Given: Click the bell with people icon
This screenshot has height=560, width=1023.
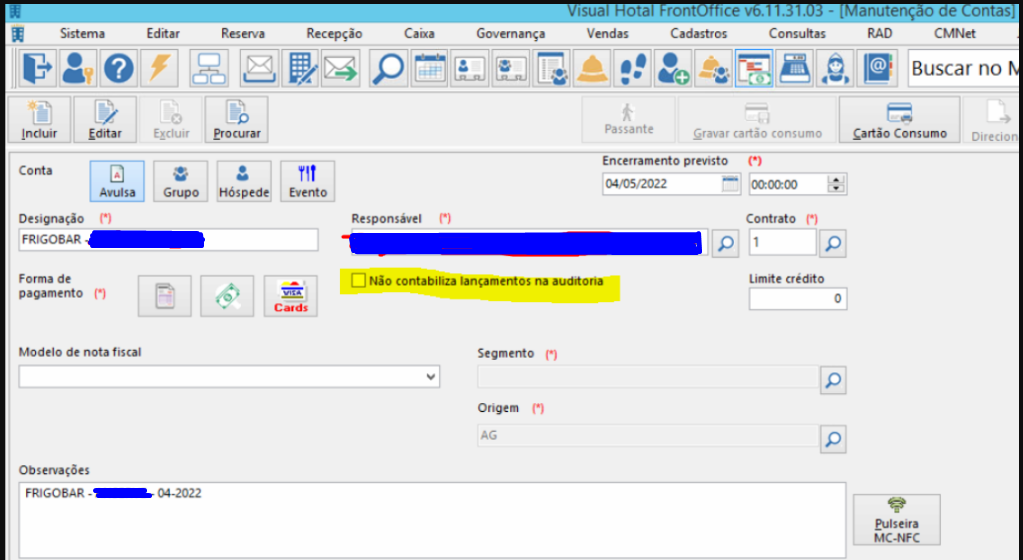Looking at the screenshot, I should point(713,68).
